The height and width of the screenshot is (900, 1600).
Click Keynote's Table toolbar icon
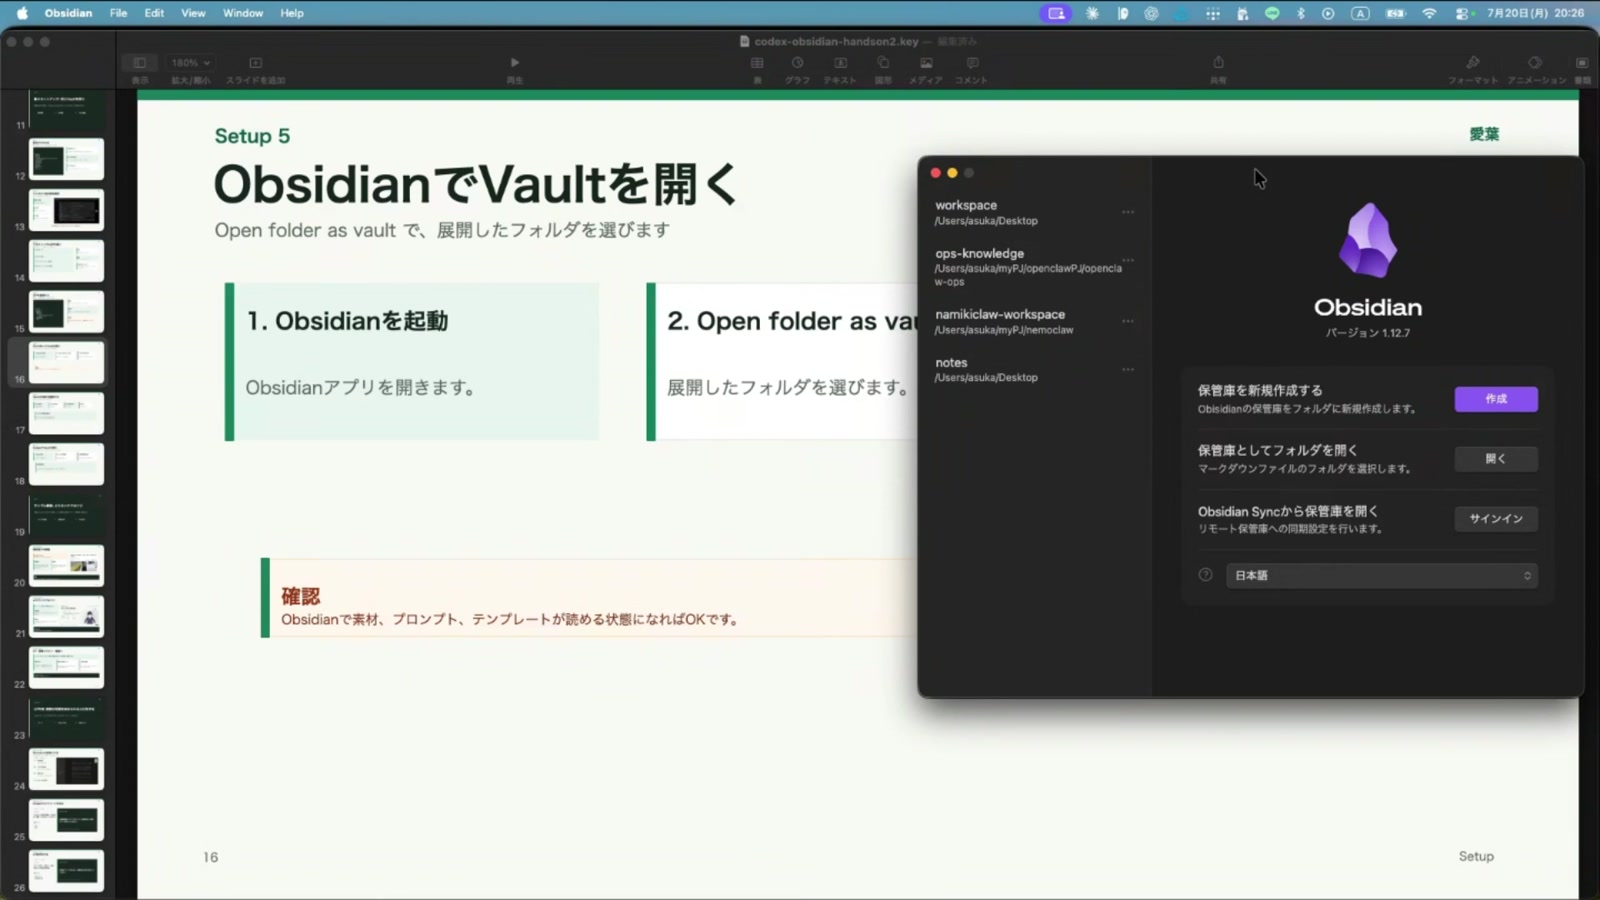(757, 63)
